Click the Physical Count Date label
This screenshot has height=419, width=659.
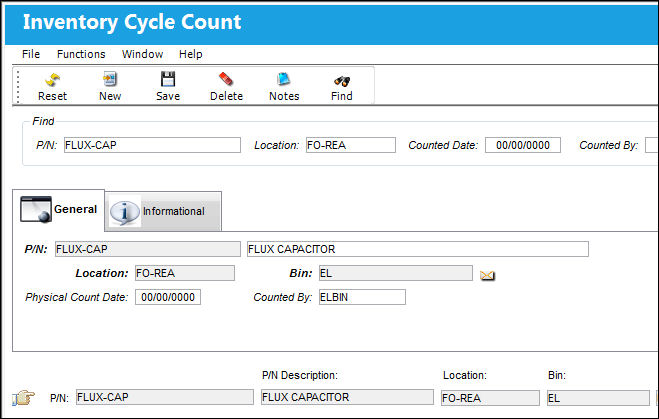pyautogui.click(x=76, y=298)
